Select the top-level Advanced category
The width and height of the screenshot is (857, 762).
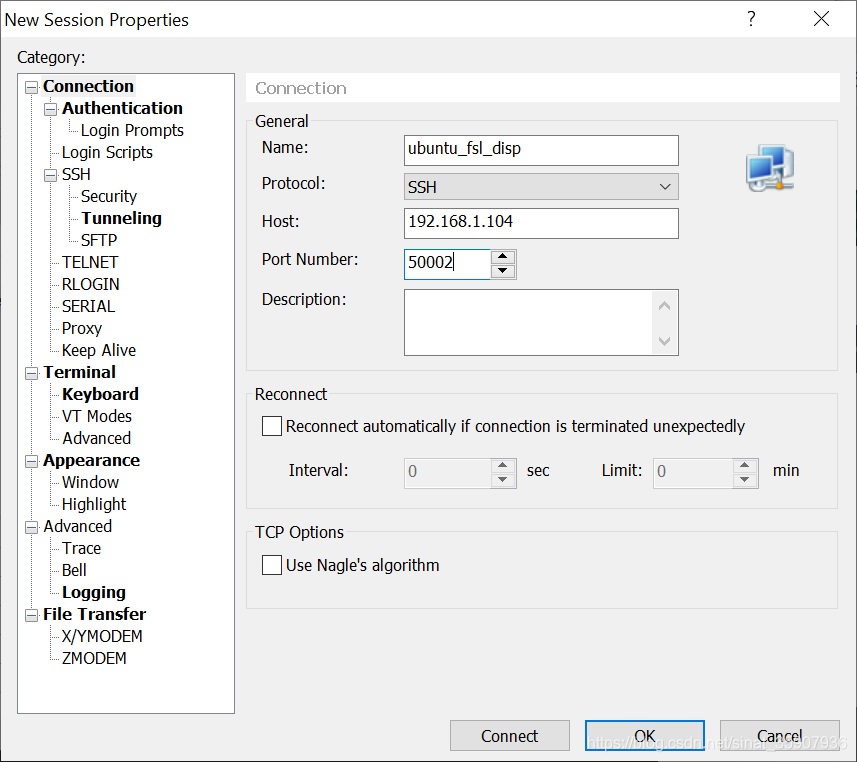point(78,526)
